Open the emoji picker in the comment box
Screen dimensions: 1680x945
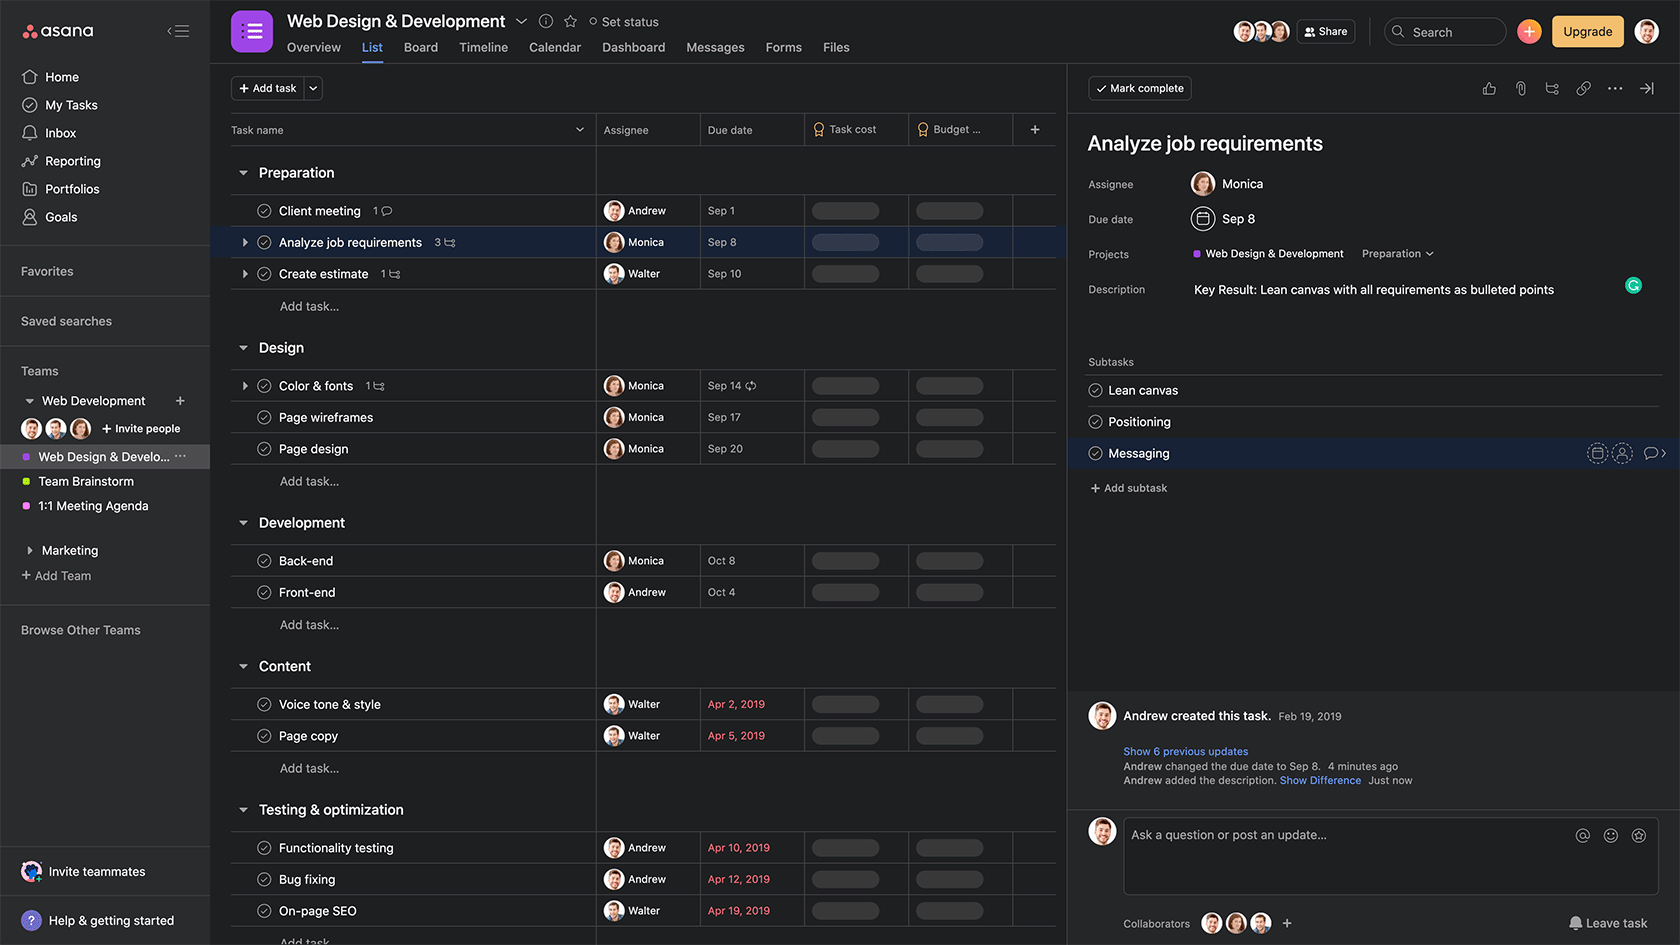[x=1610, y=835]
